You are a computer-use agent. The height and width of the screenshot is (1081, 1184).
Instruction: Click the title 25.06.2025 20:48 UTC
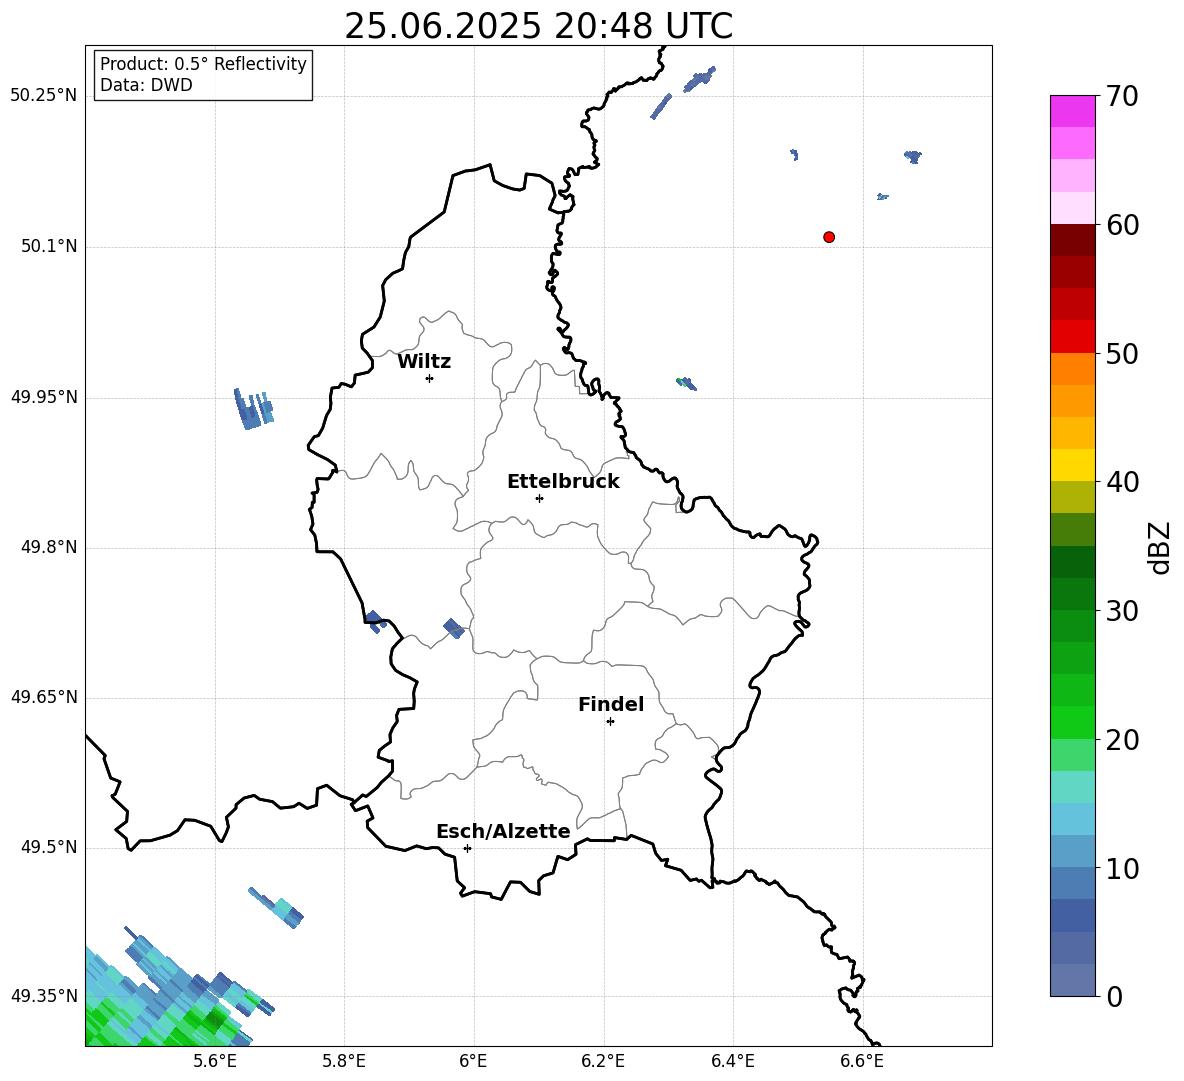coord(538,27)
